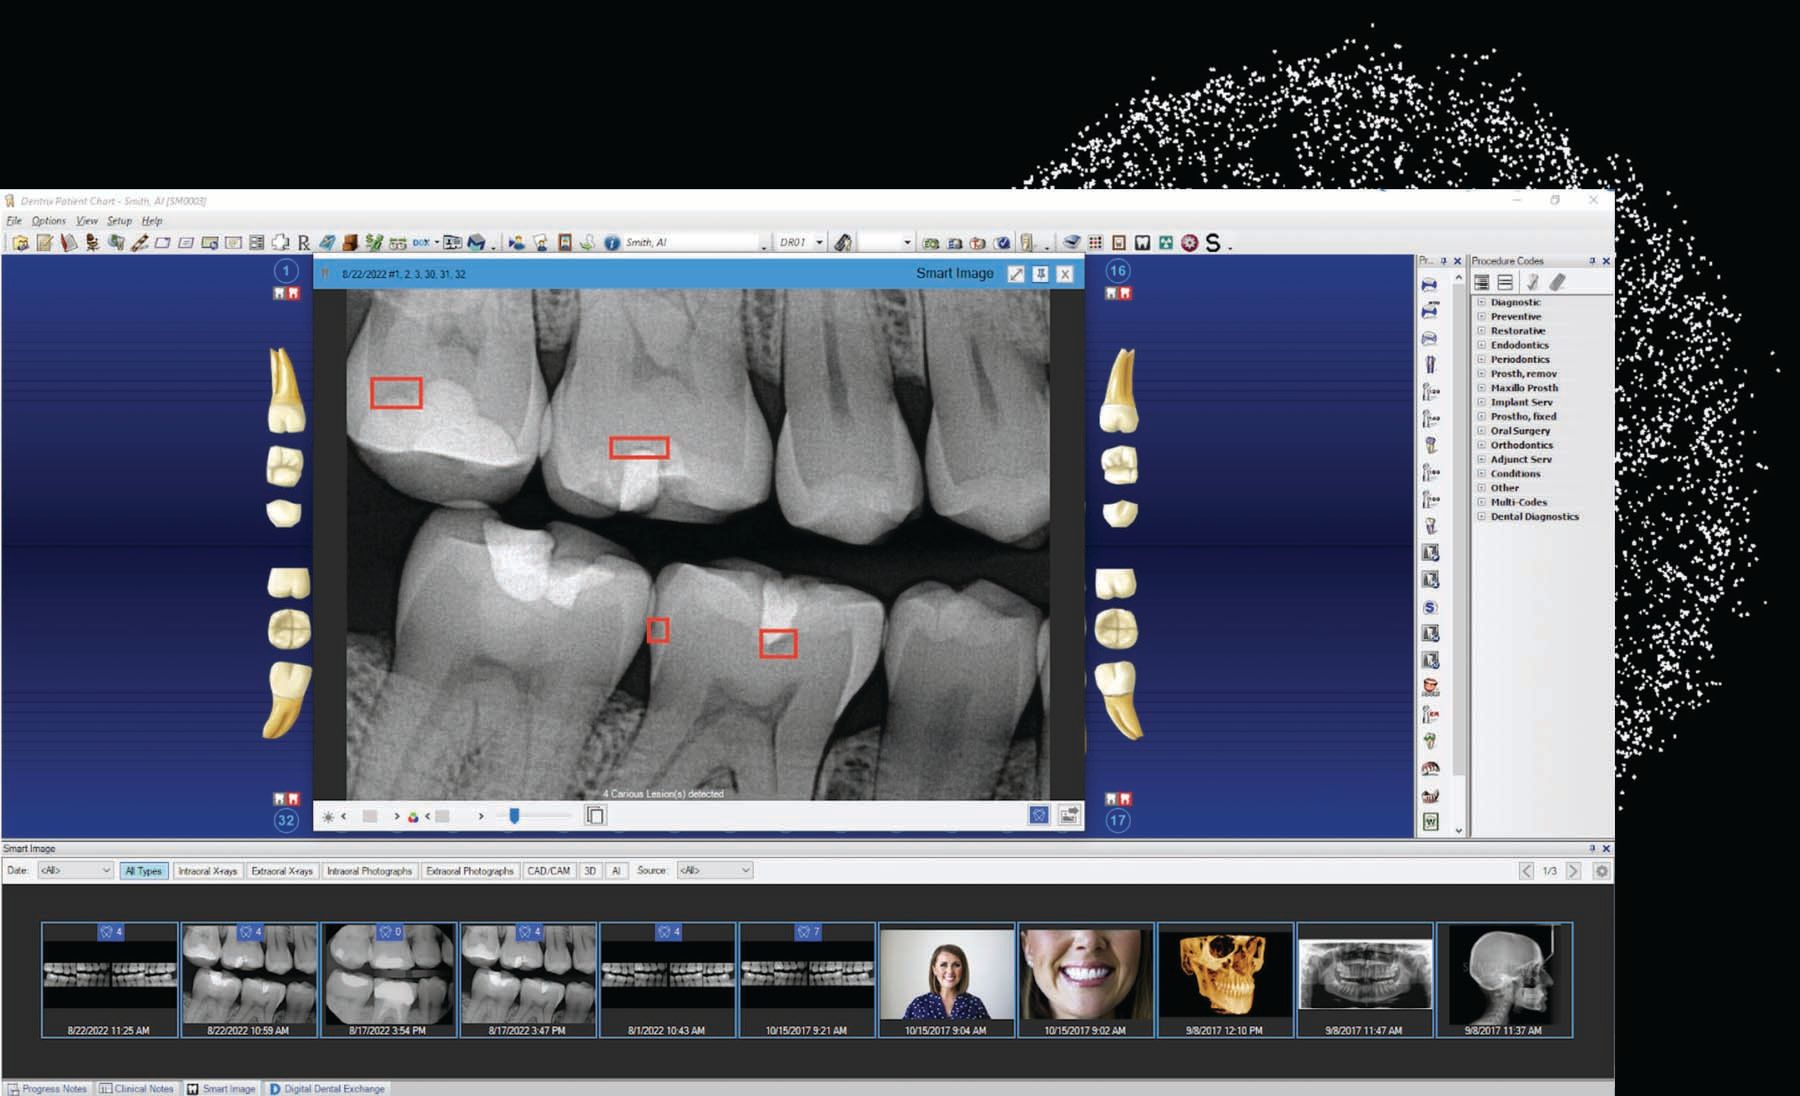Click the folder icon at toolbar start

(20, 242)
